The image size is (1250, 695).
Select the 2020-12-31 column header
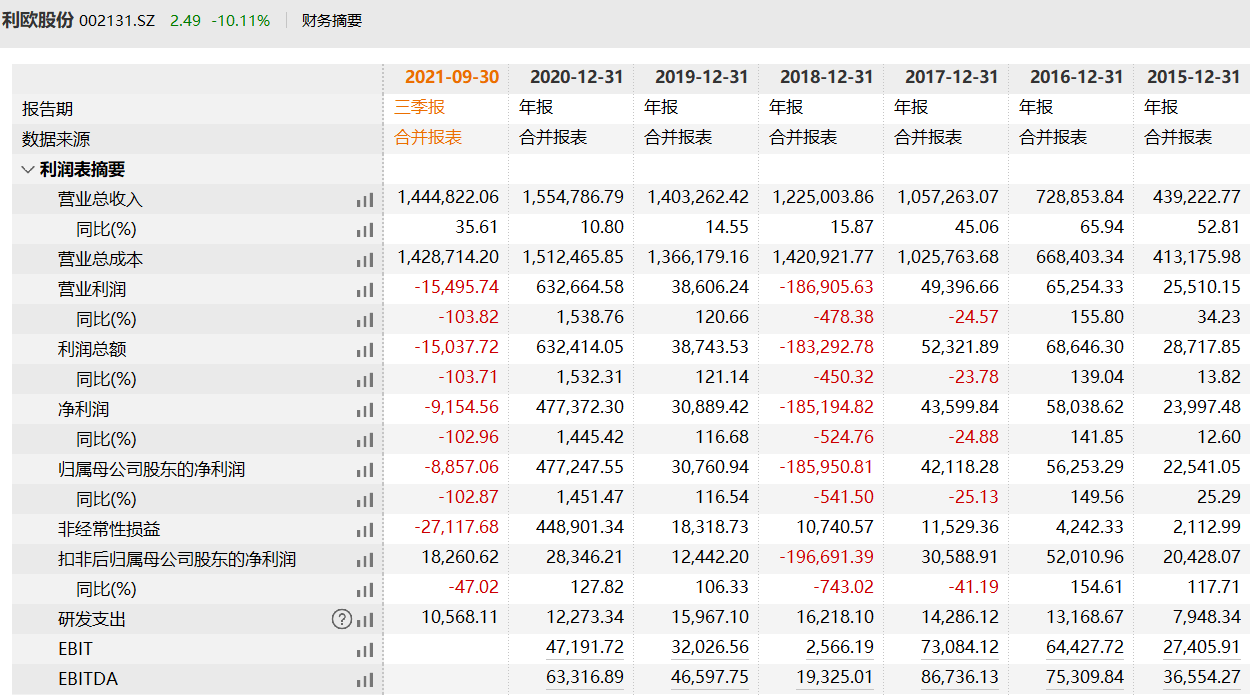coord(576,77)
